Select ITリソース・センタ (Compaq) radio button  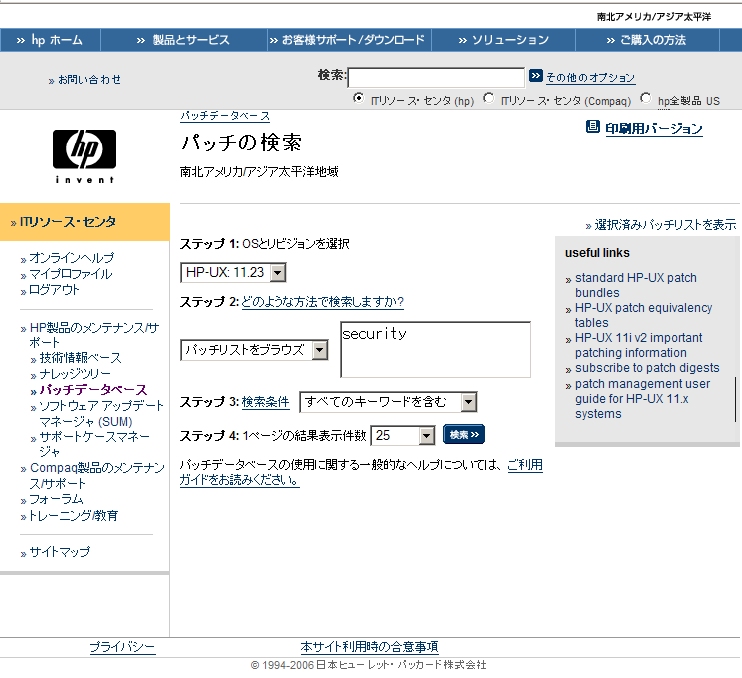488,99
